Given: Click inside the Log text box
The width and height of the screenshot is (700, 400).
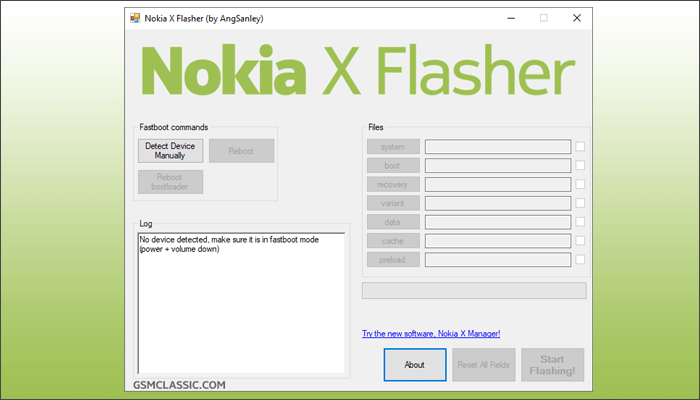Looking at the screenshot, I should click(x=241, y=303).
